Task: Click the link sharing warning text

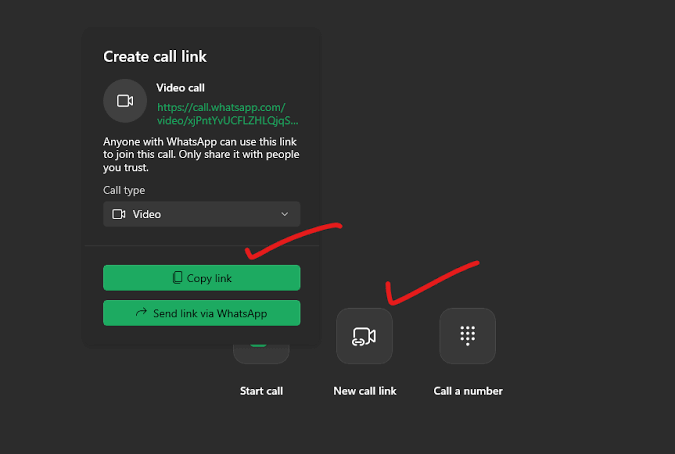Action: (x=200, y=154)
